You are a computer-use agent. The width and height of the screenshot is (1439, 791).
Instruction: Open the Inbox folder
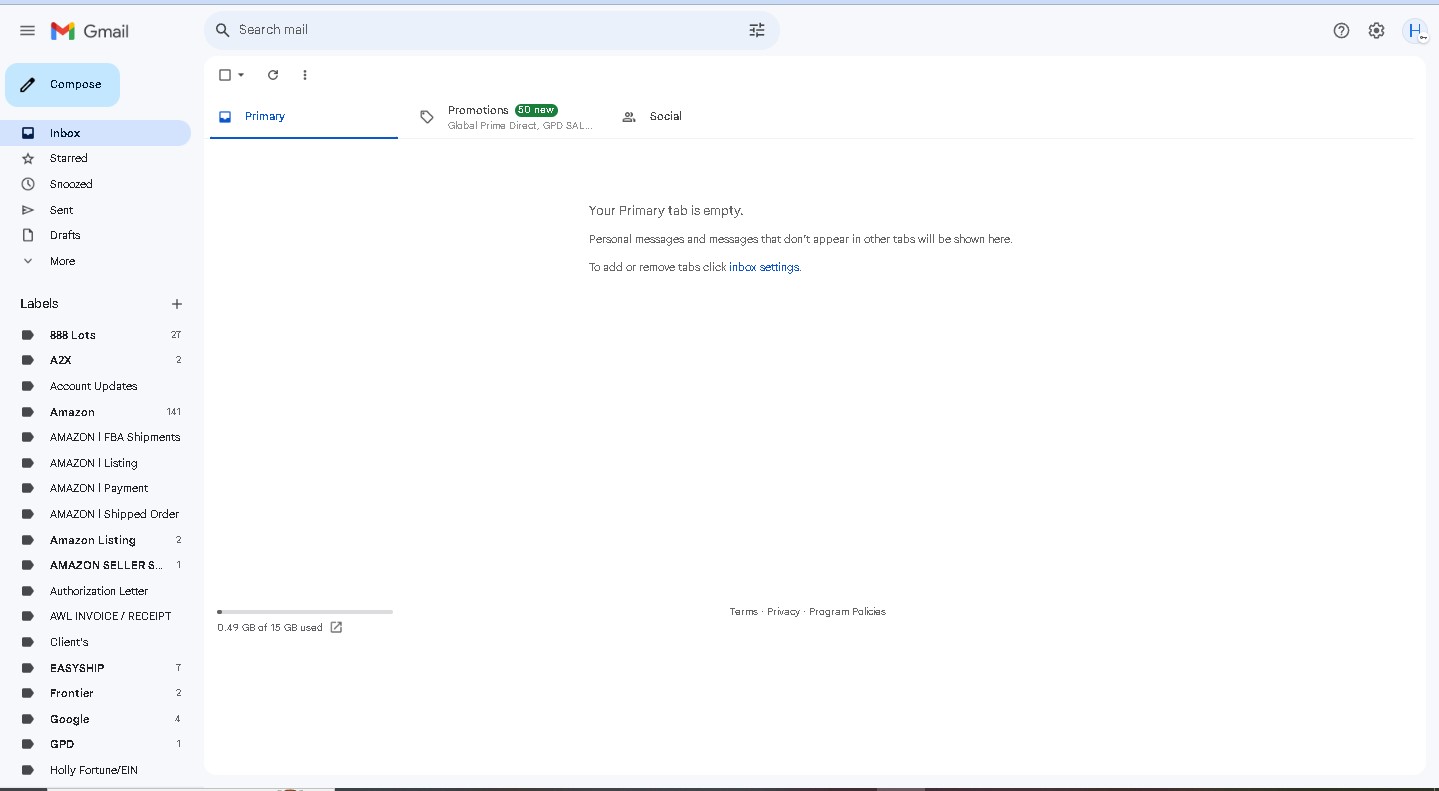point(95,133)
